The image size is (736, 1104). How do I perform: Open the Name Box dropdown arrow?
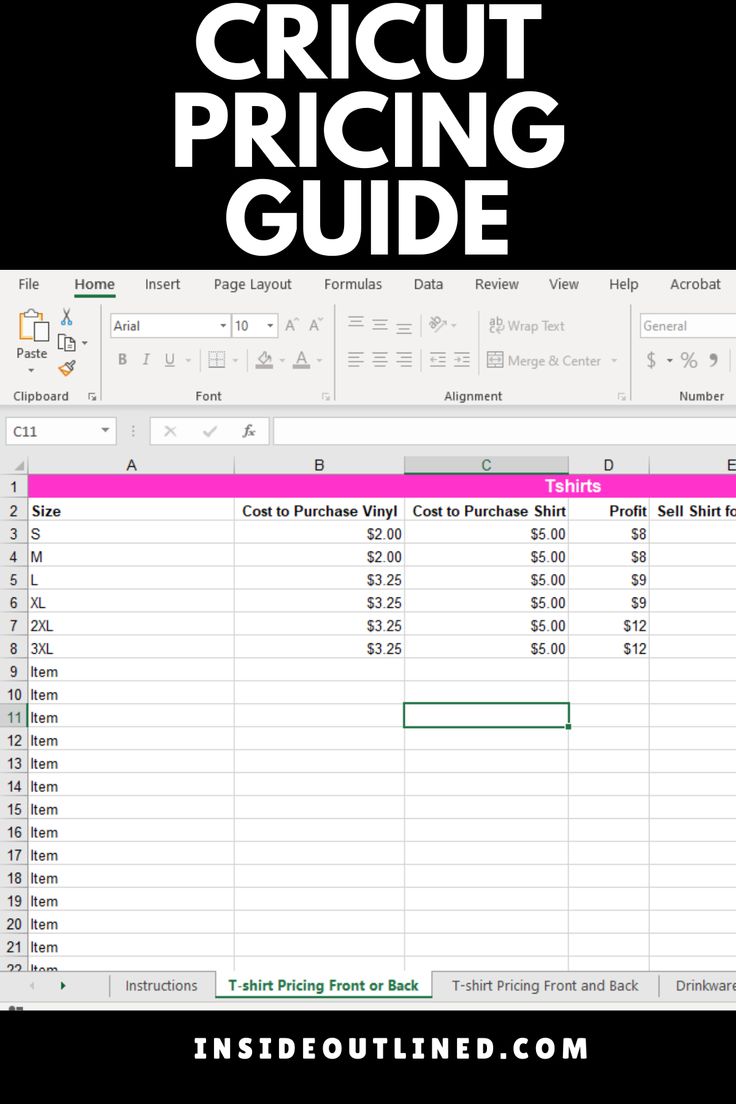[105, 430]
